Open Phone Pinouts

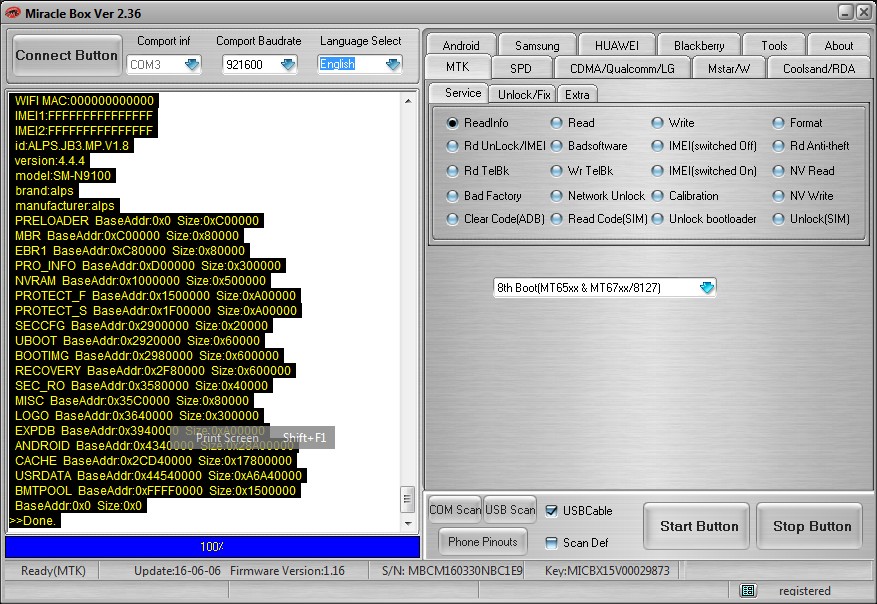pyautogui.click(x=483, y=541)
